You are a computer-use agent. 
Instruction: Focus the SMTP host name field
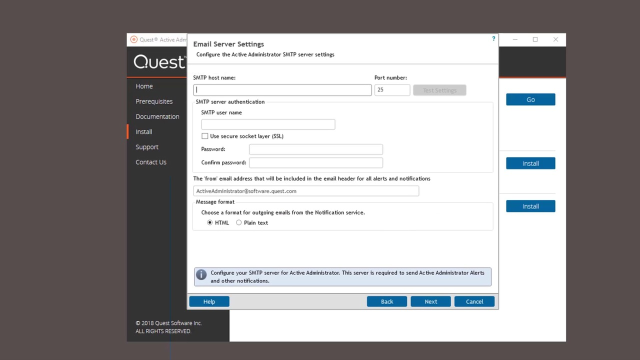282,90
